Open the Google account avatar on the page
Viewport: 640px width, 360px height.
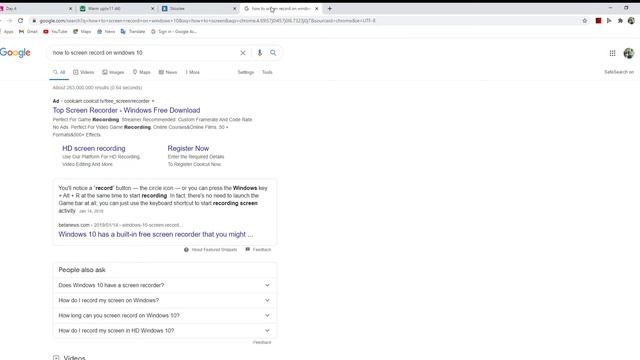tap(629, 53)
